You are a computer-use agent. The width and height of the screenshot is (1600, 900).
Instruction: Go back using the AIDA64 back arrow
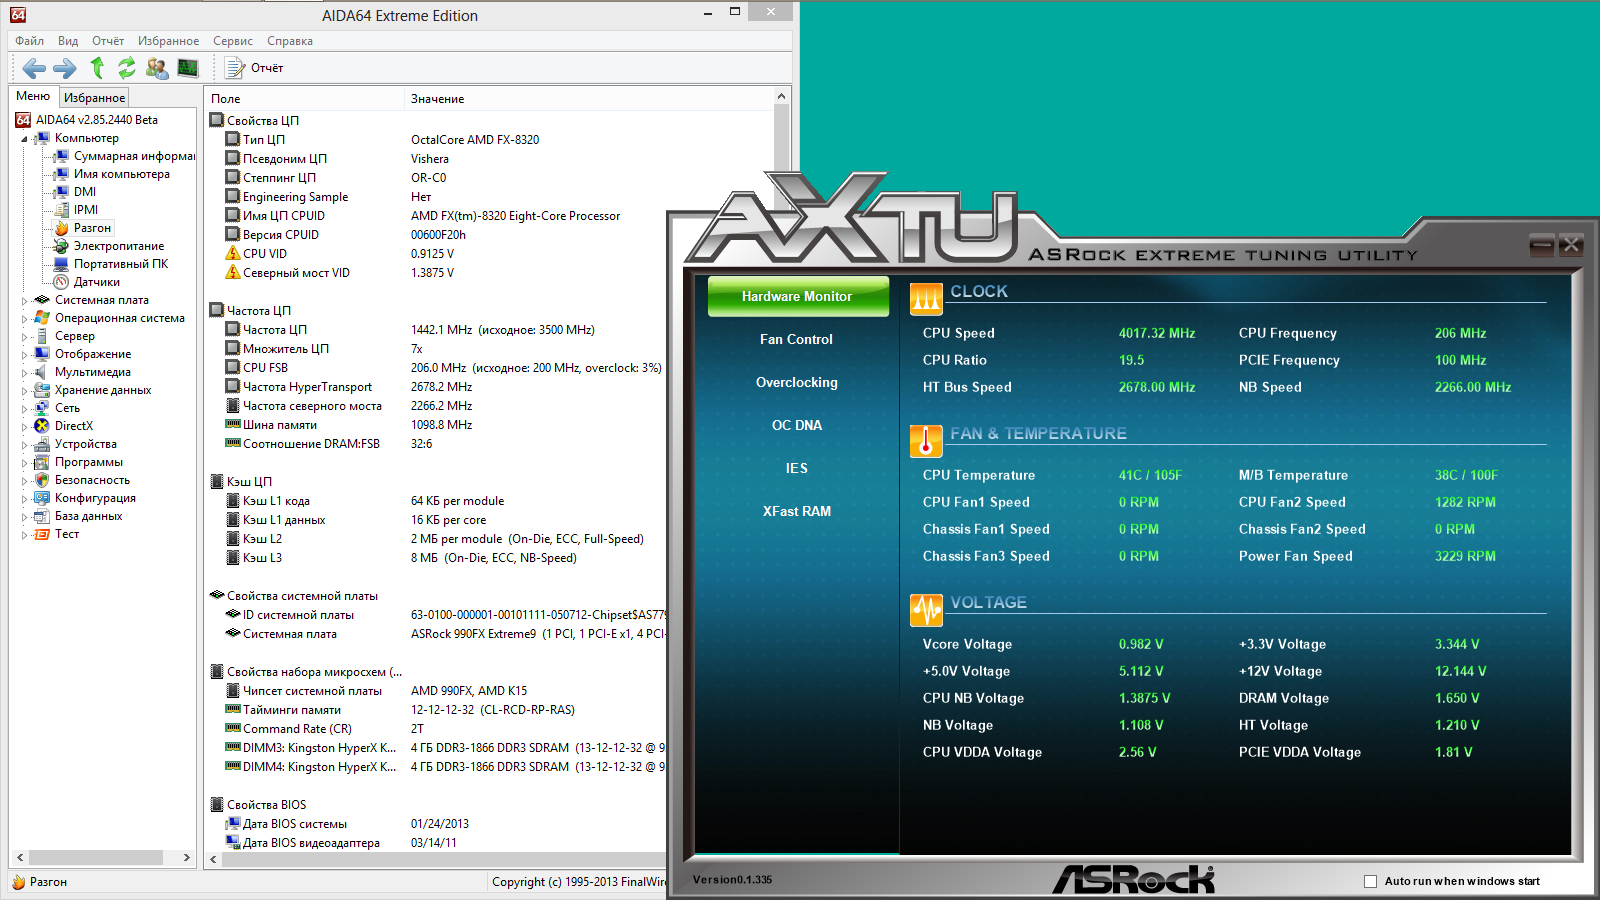coord(34,68)
